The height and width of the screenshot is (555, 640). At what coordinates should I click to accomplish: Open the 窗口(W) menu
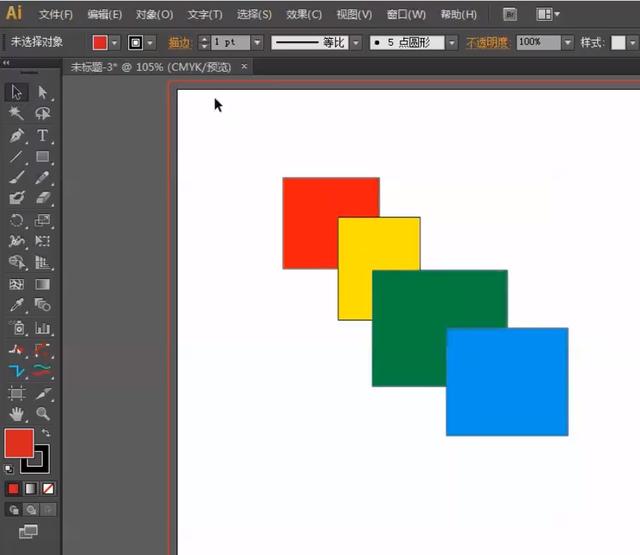[x=406, y=15]
